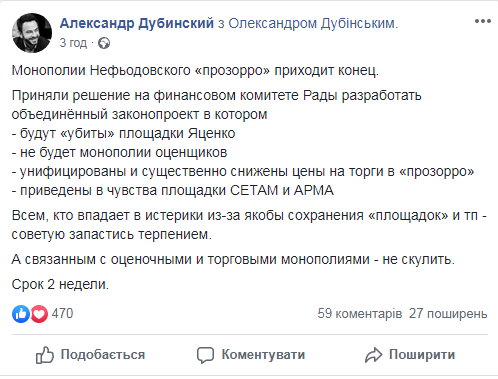
Task: View the list of 470 reactions
Action: point(62,314)
